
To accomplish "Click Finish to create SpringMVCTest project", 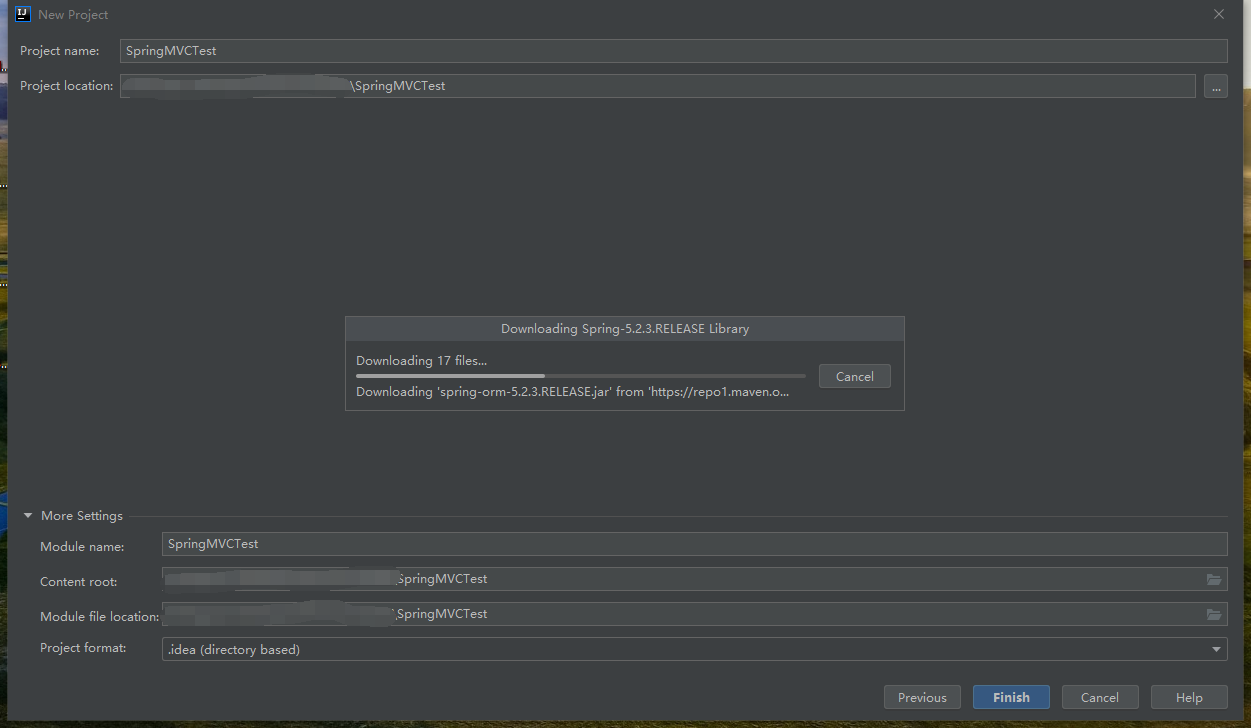I will 1011,697.
